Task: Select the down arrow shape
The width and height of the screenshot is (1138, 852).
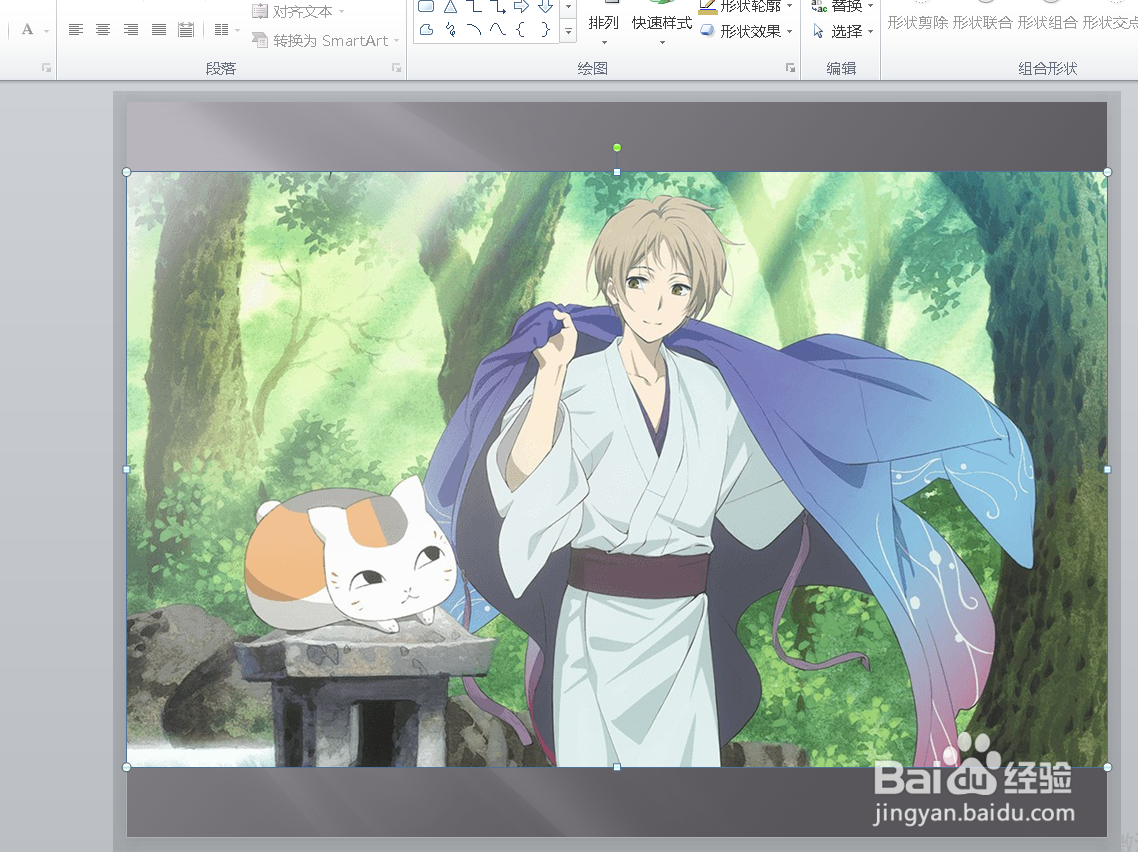Action: pos(545,7)
